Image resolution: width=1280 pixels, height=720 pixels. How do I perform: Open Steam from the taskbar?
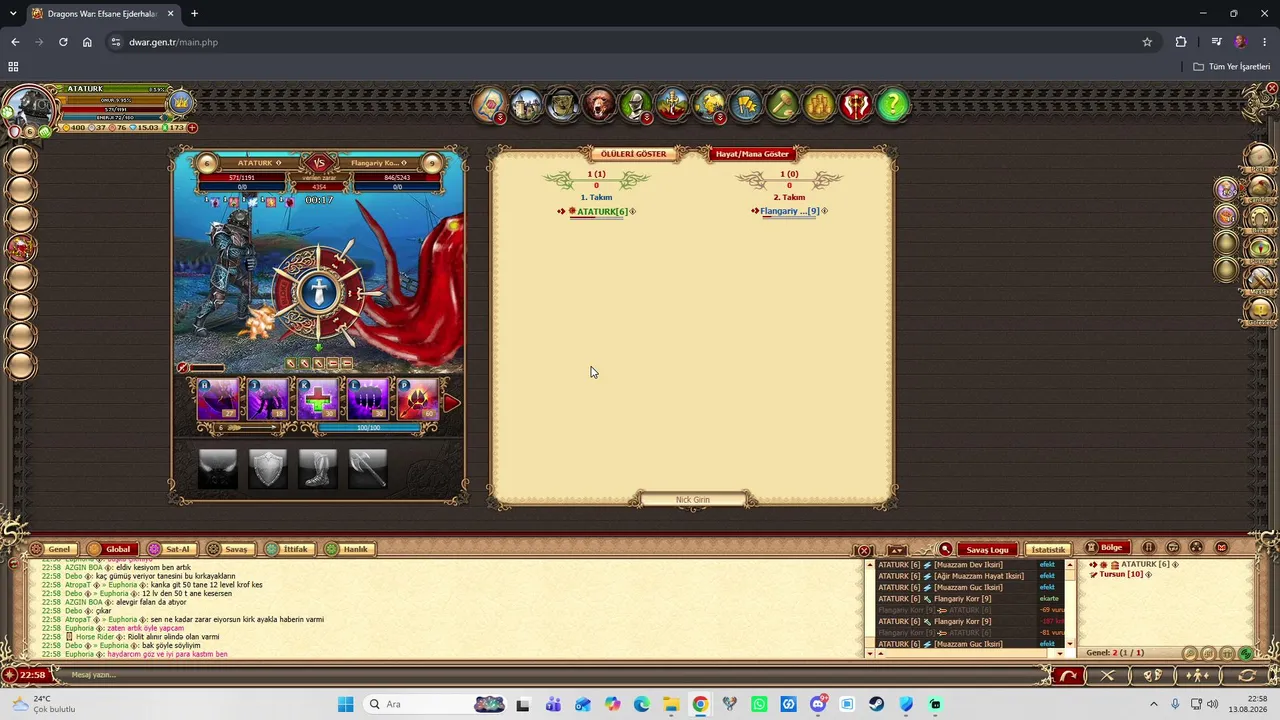(876, 704)
